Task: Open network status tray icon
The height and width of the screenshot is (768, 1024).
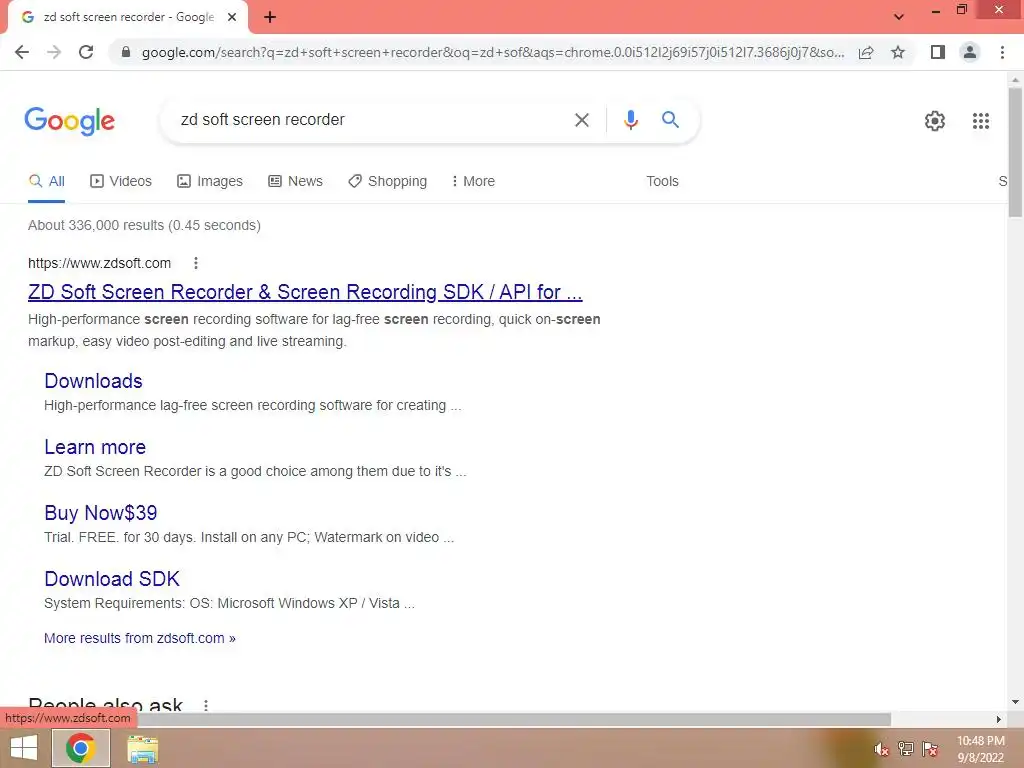Action: point(906,749)
